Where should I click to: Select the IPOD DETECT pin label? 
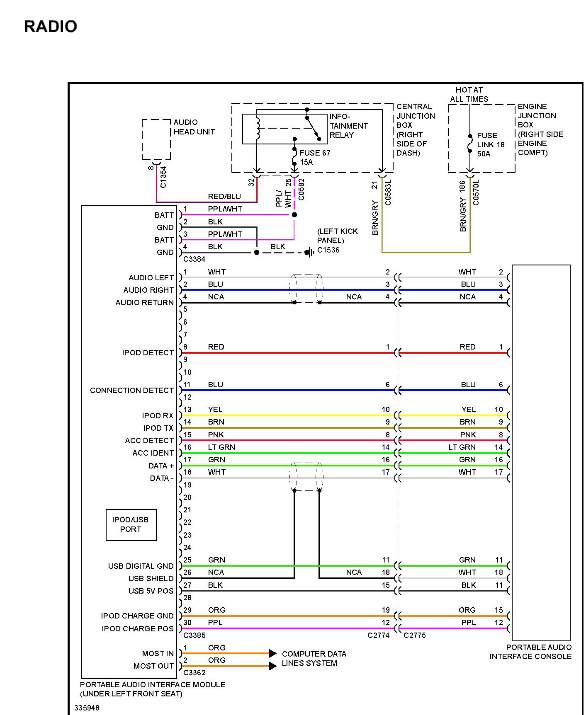pos(148,352)
